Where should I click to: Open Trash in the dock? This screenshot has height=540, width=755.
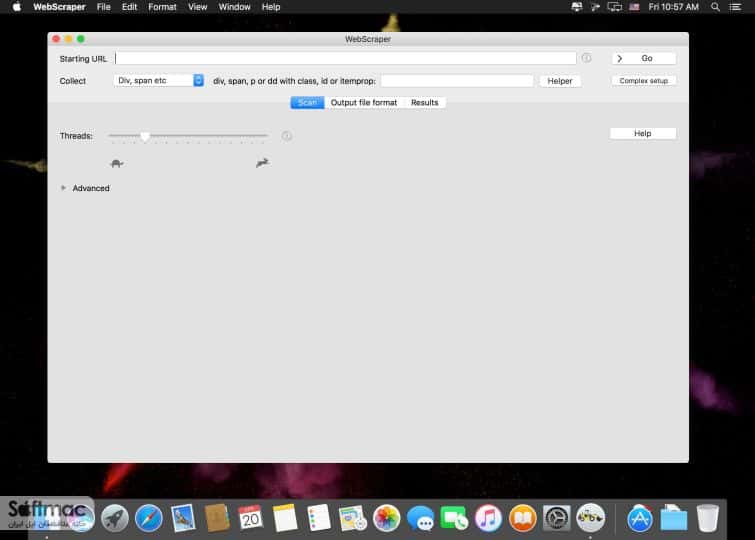click(x=707, y=518)
